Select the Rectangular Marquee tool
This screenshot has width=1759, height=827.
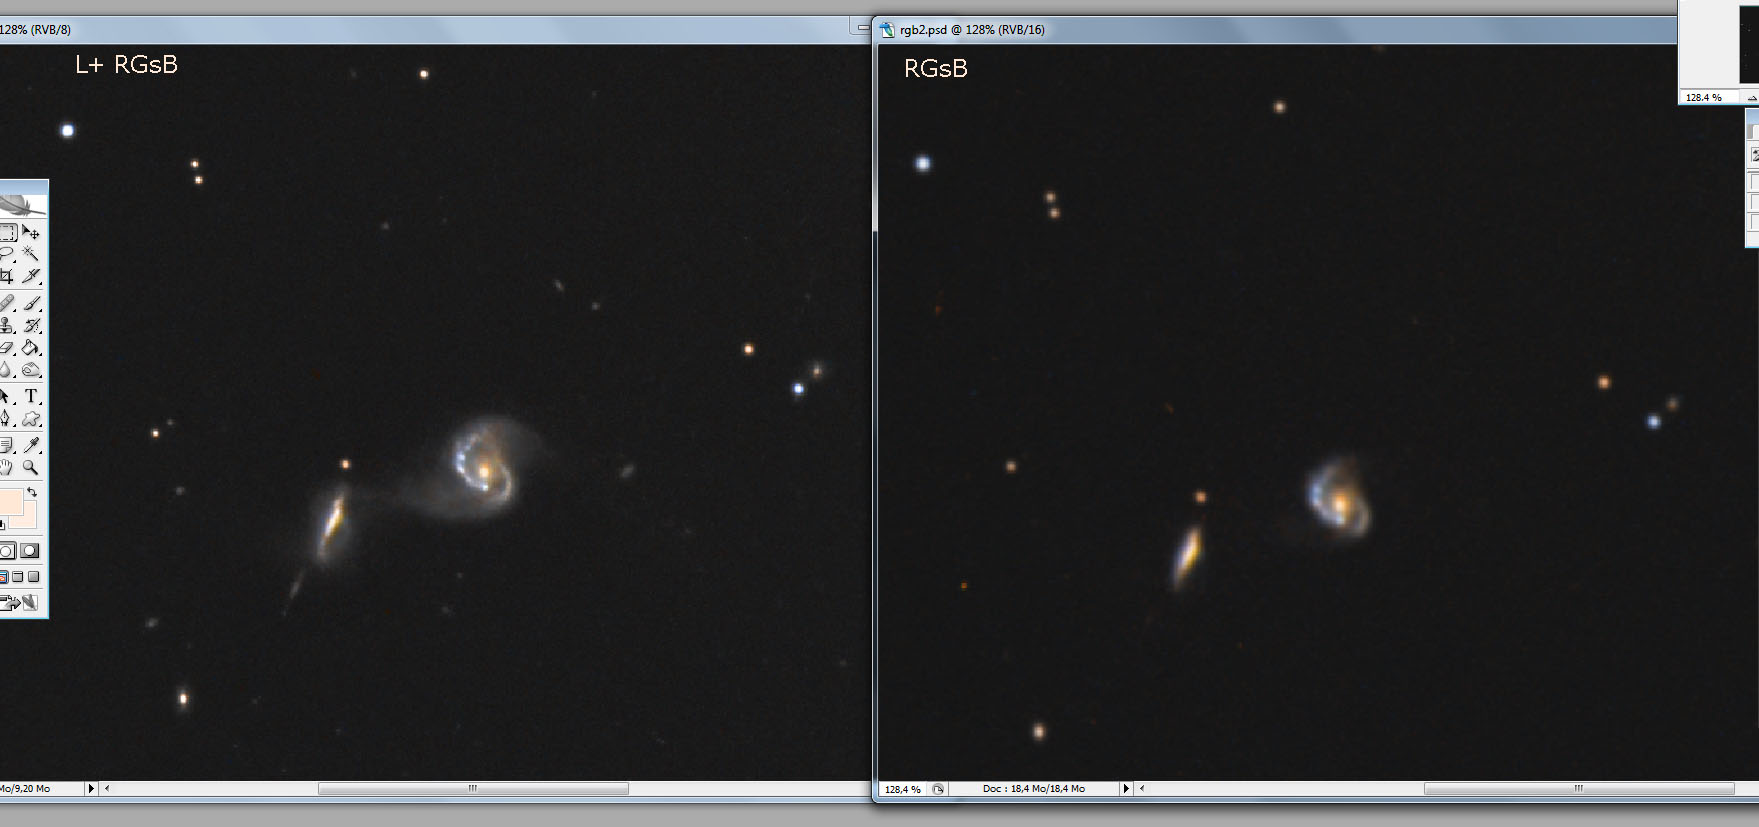(x=7, y=232)
